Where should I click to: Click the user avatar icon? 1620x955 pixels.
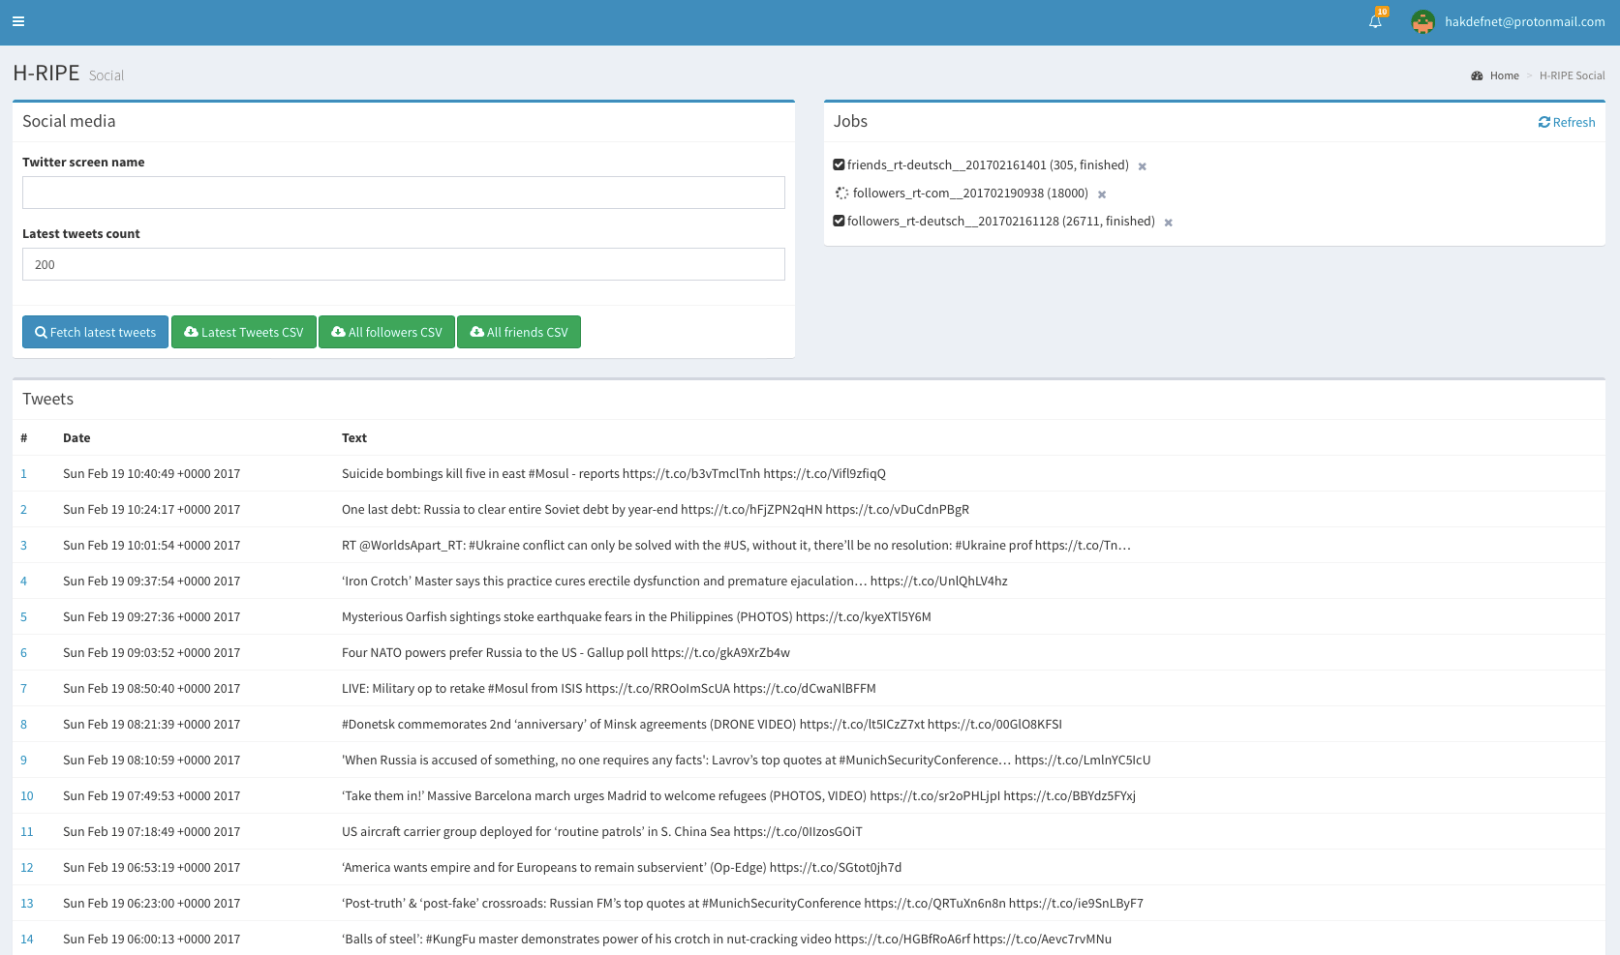[x=1422, y=21]
